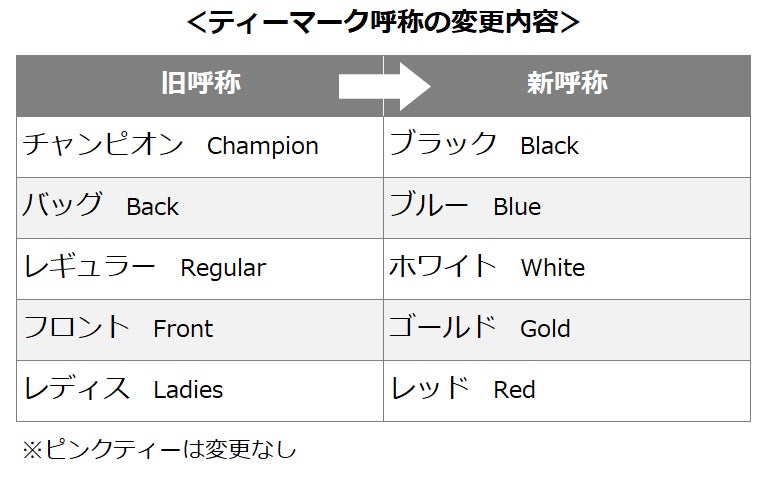
Task: Select the バッグ Back cell
Action: point(200,208)
